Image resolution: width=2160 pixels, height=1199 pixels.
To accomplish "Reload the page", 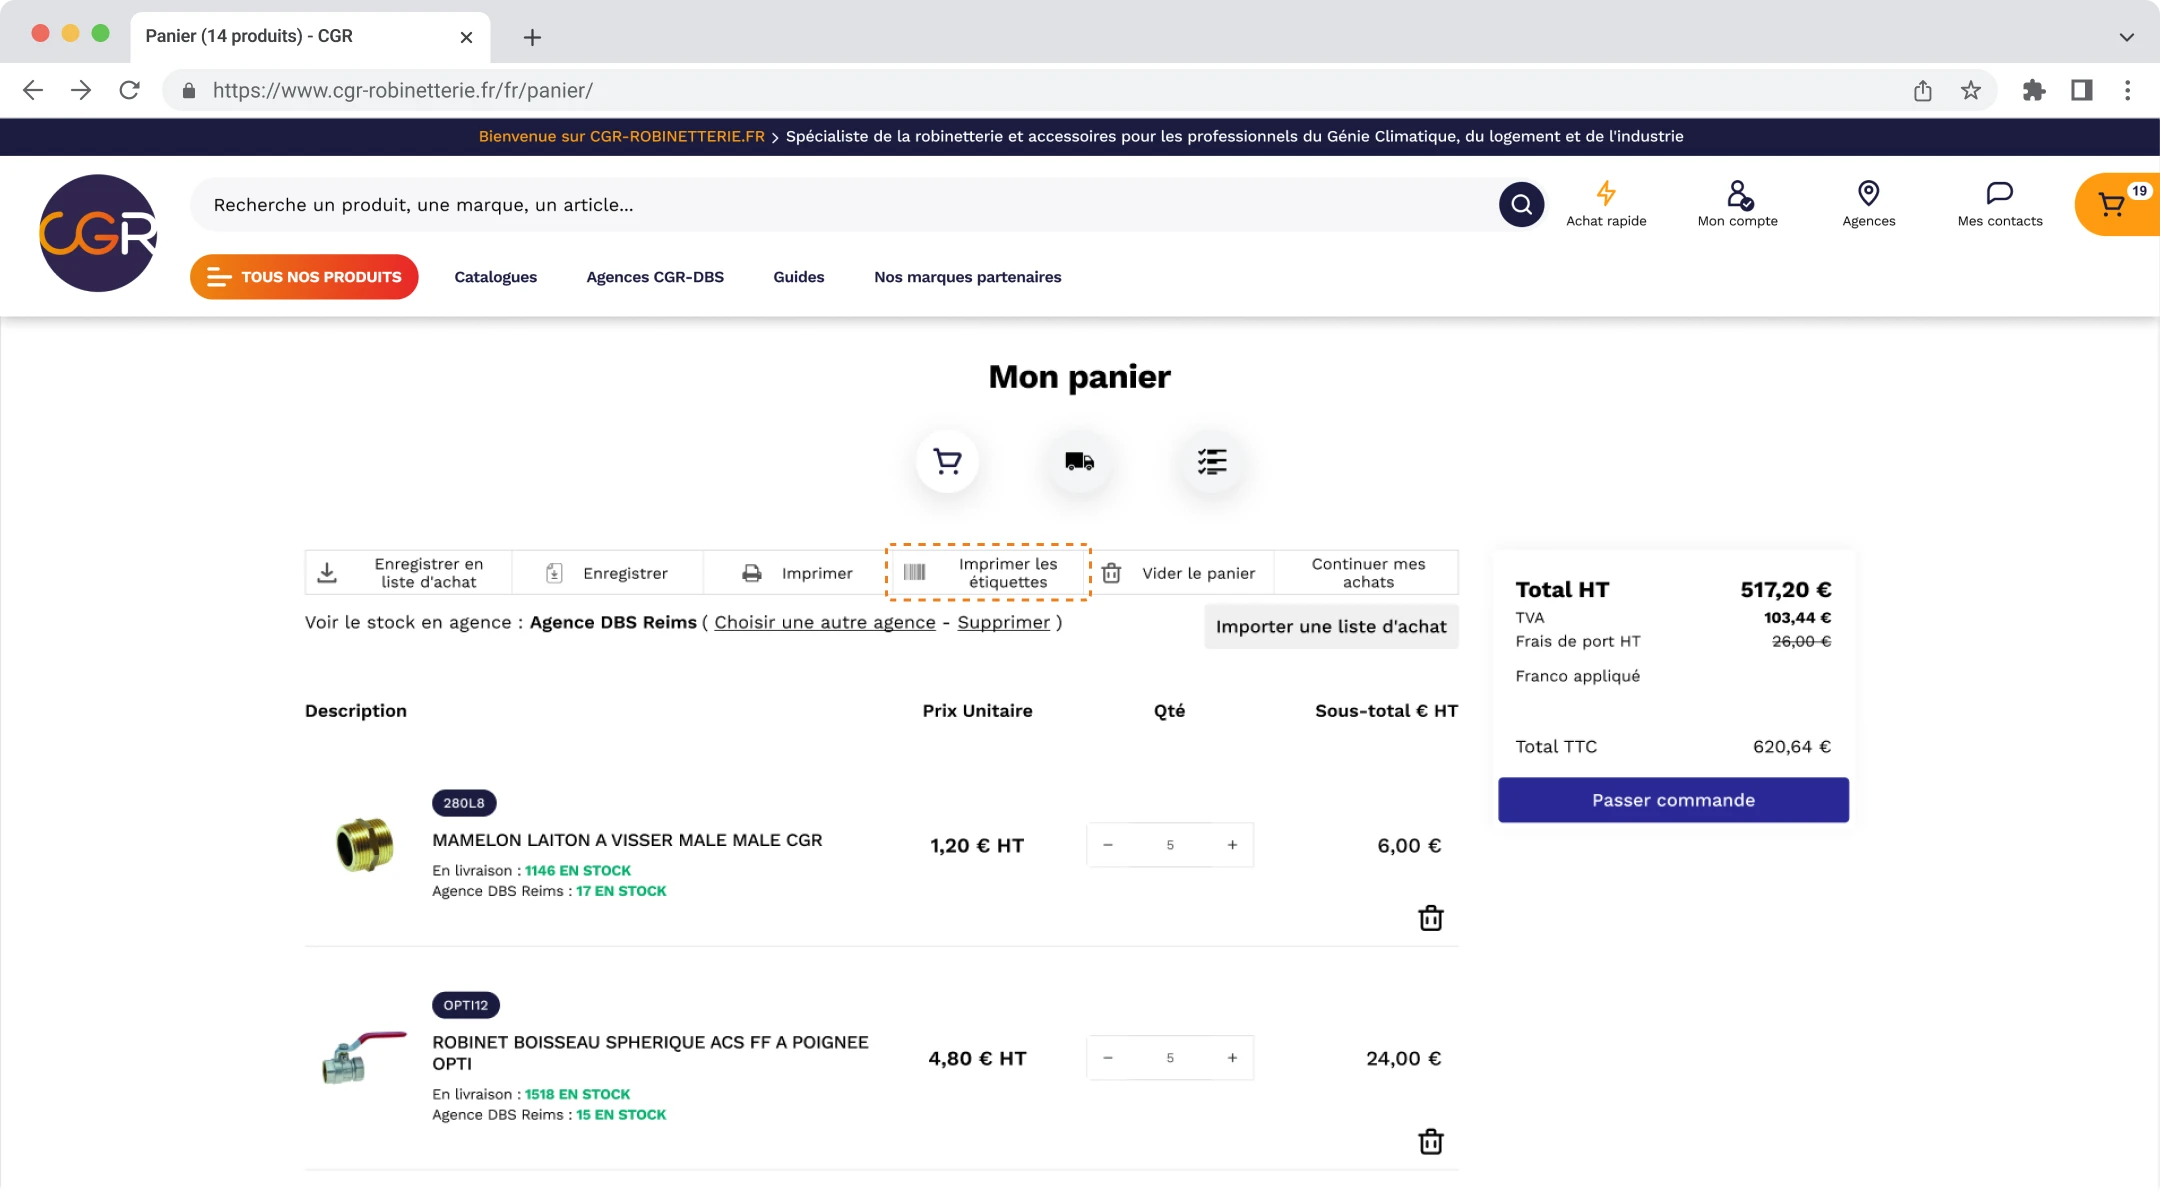I will [x=129, y=90].
